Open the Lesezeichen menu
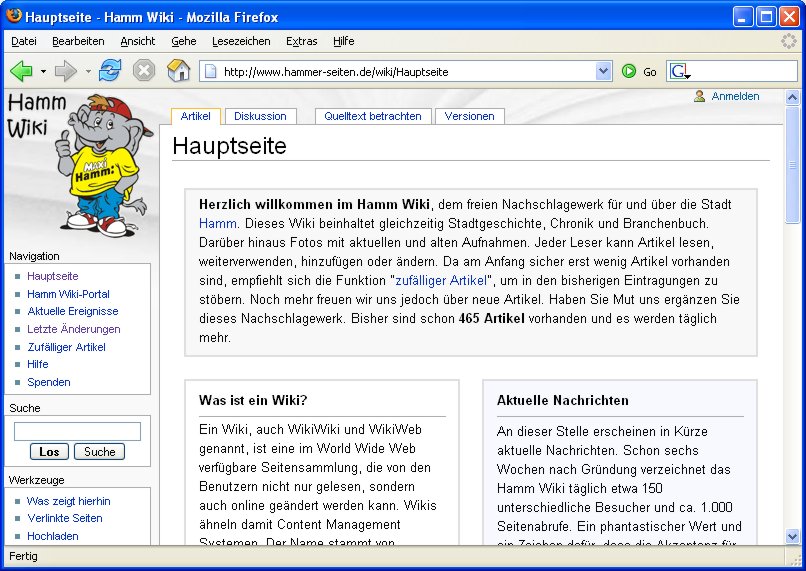 tap(241, 41)
